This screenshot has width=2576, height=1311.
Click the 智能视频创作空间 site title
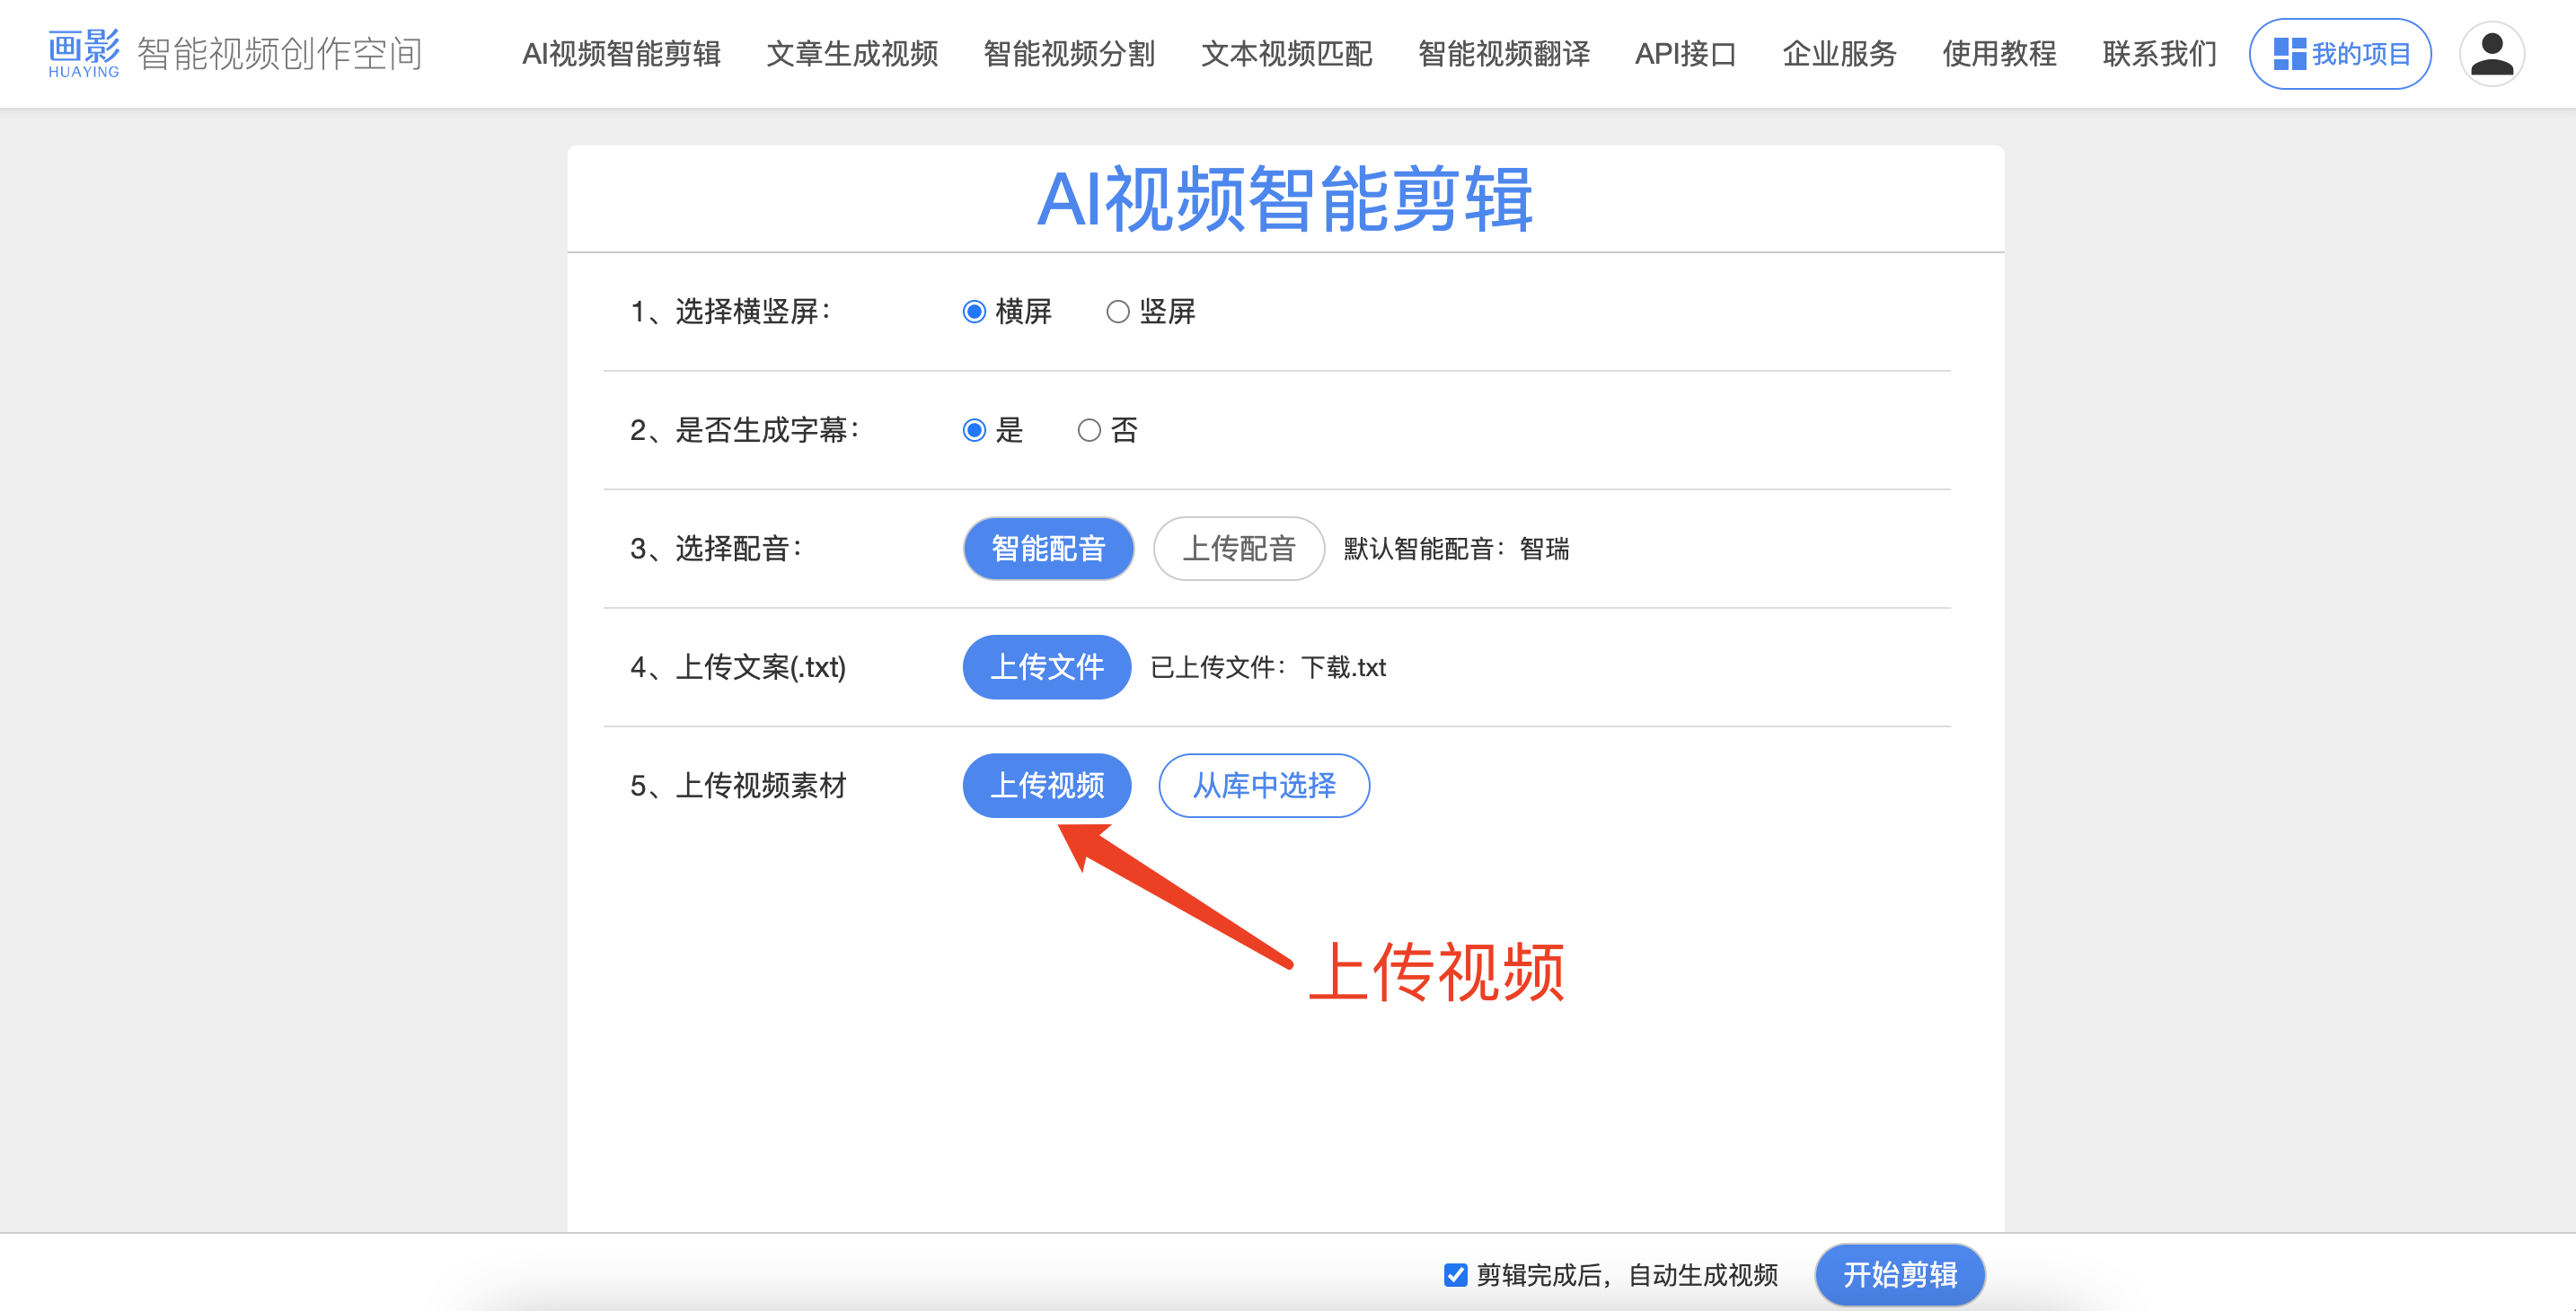pos(280,54)
